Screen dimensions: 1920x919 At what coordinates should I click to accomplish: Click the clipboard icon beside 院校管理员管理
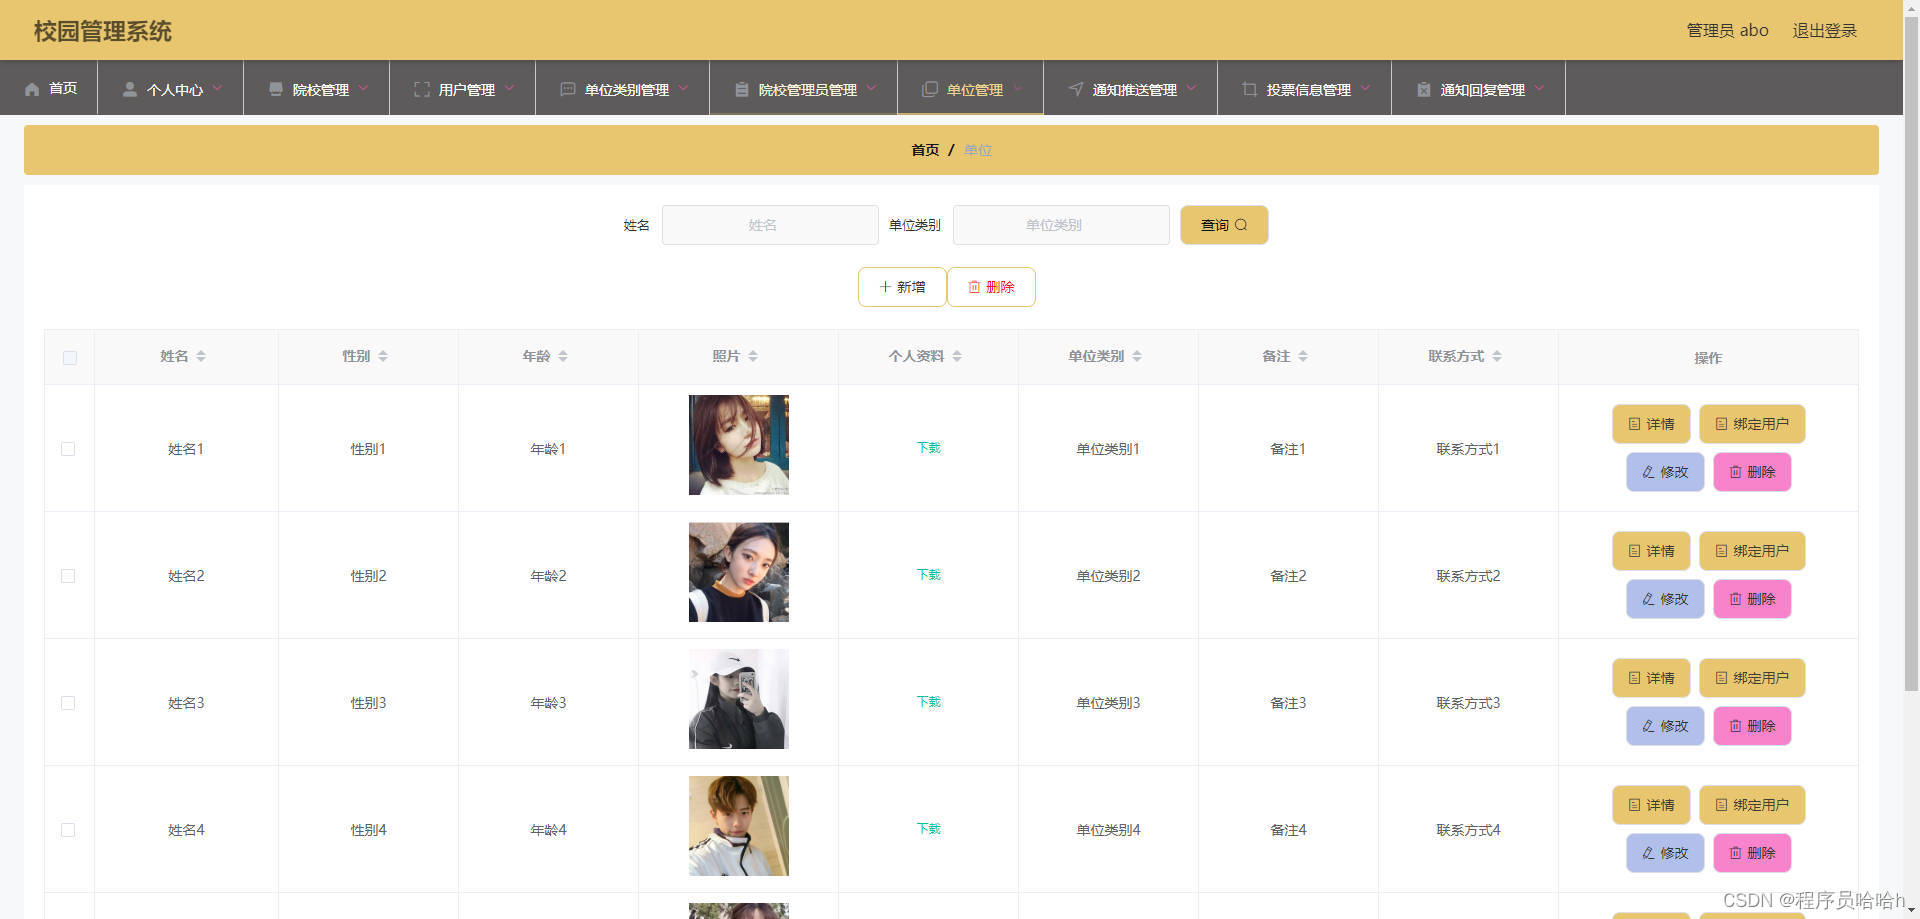742,89
